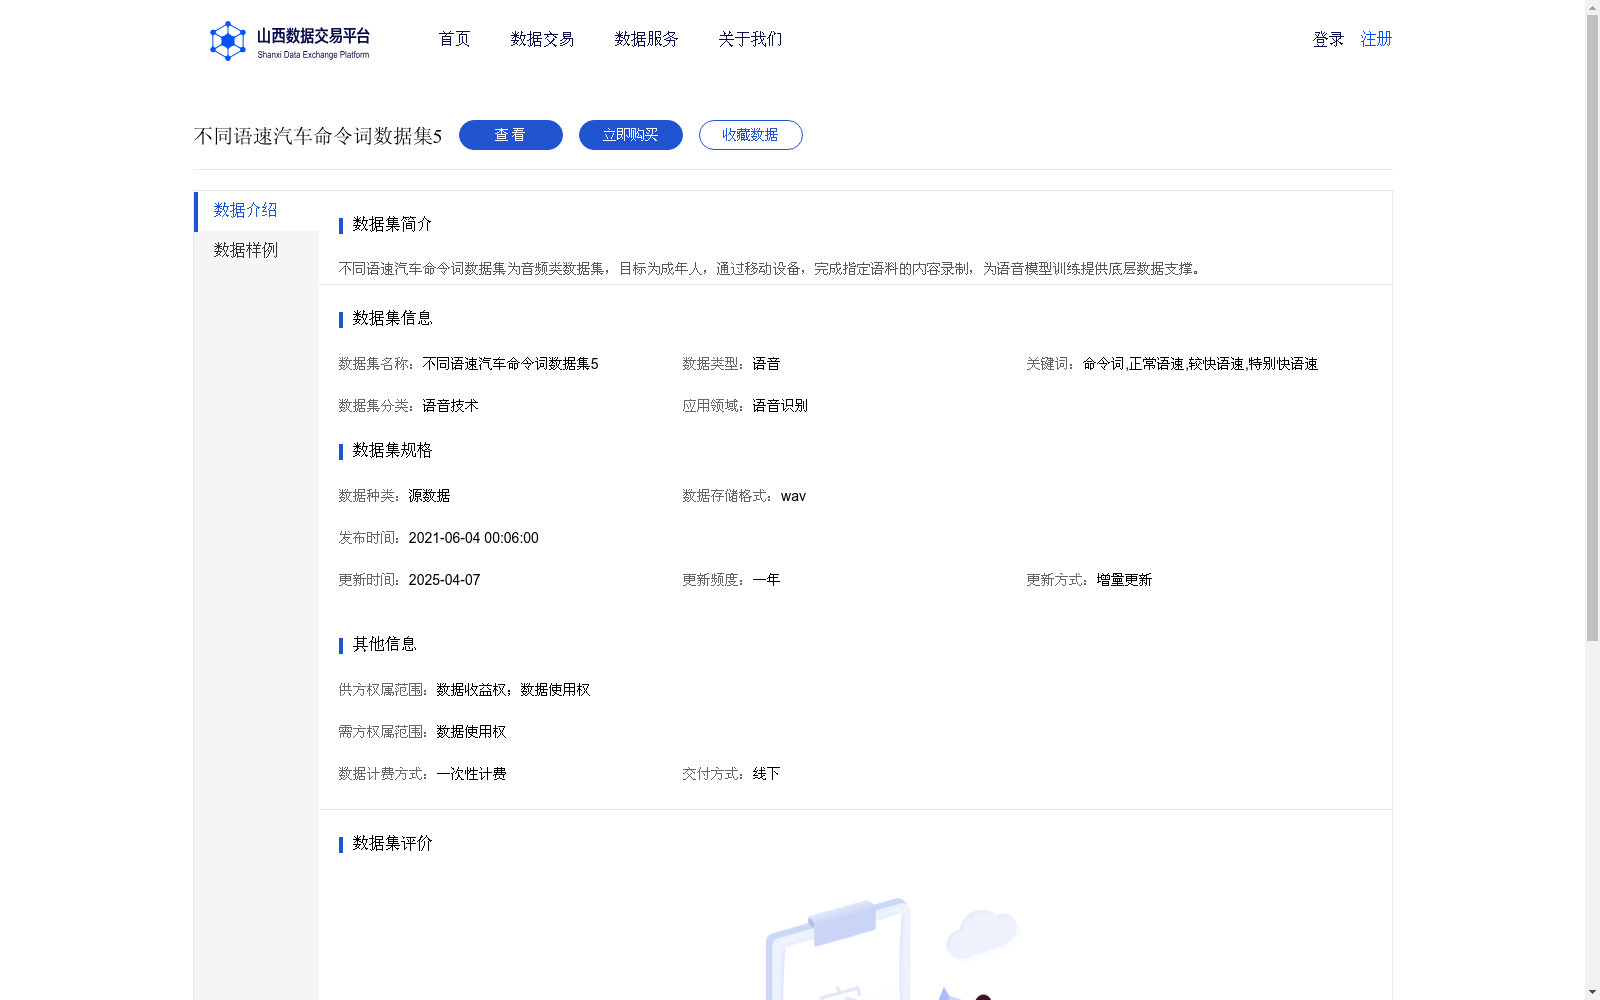The image size is (1600, 1000).
Task: Click the 注册 link
Action: click(1376, 39)
